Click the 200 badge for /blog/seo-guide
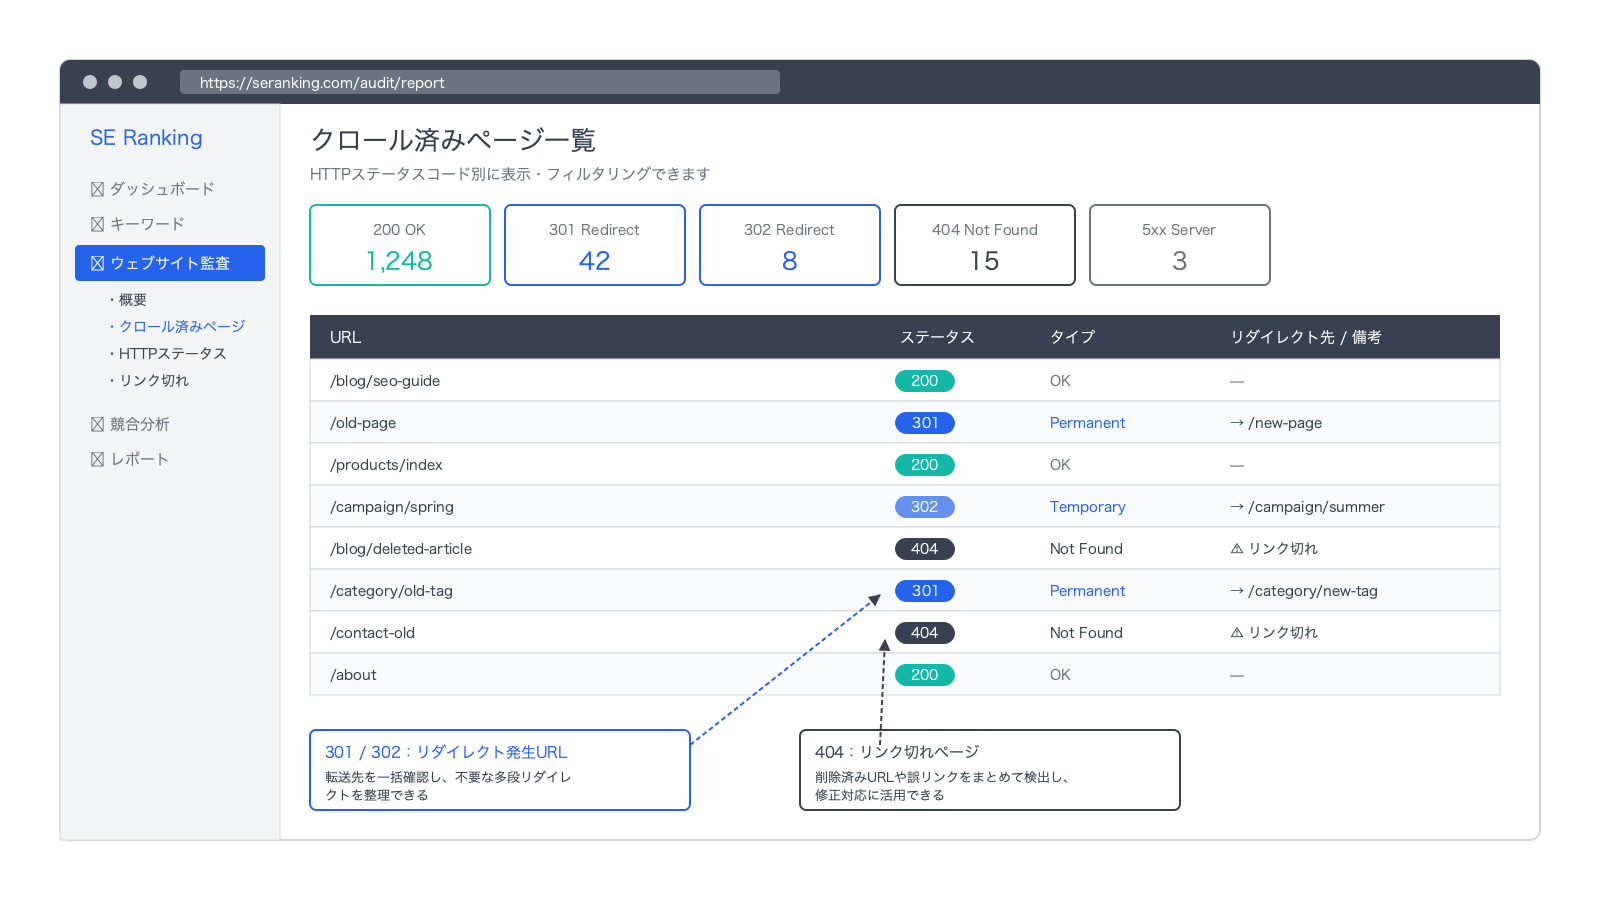The image size is (1600, 900). 925,381
